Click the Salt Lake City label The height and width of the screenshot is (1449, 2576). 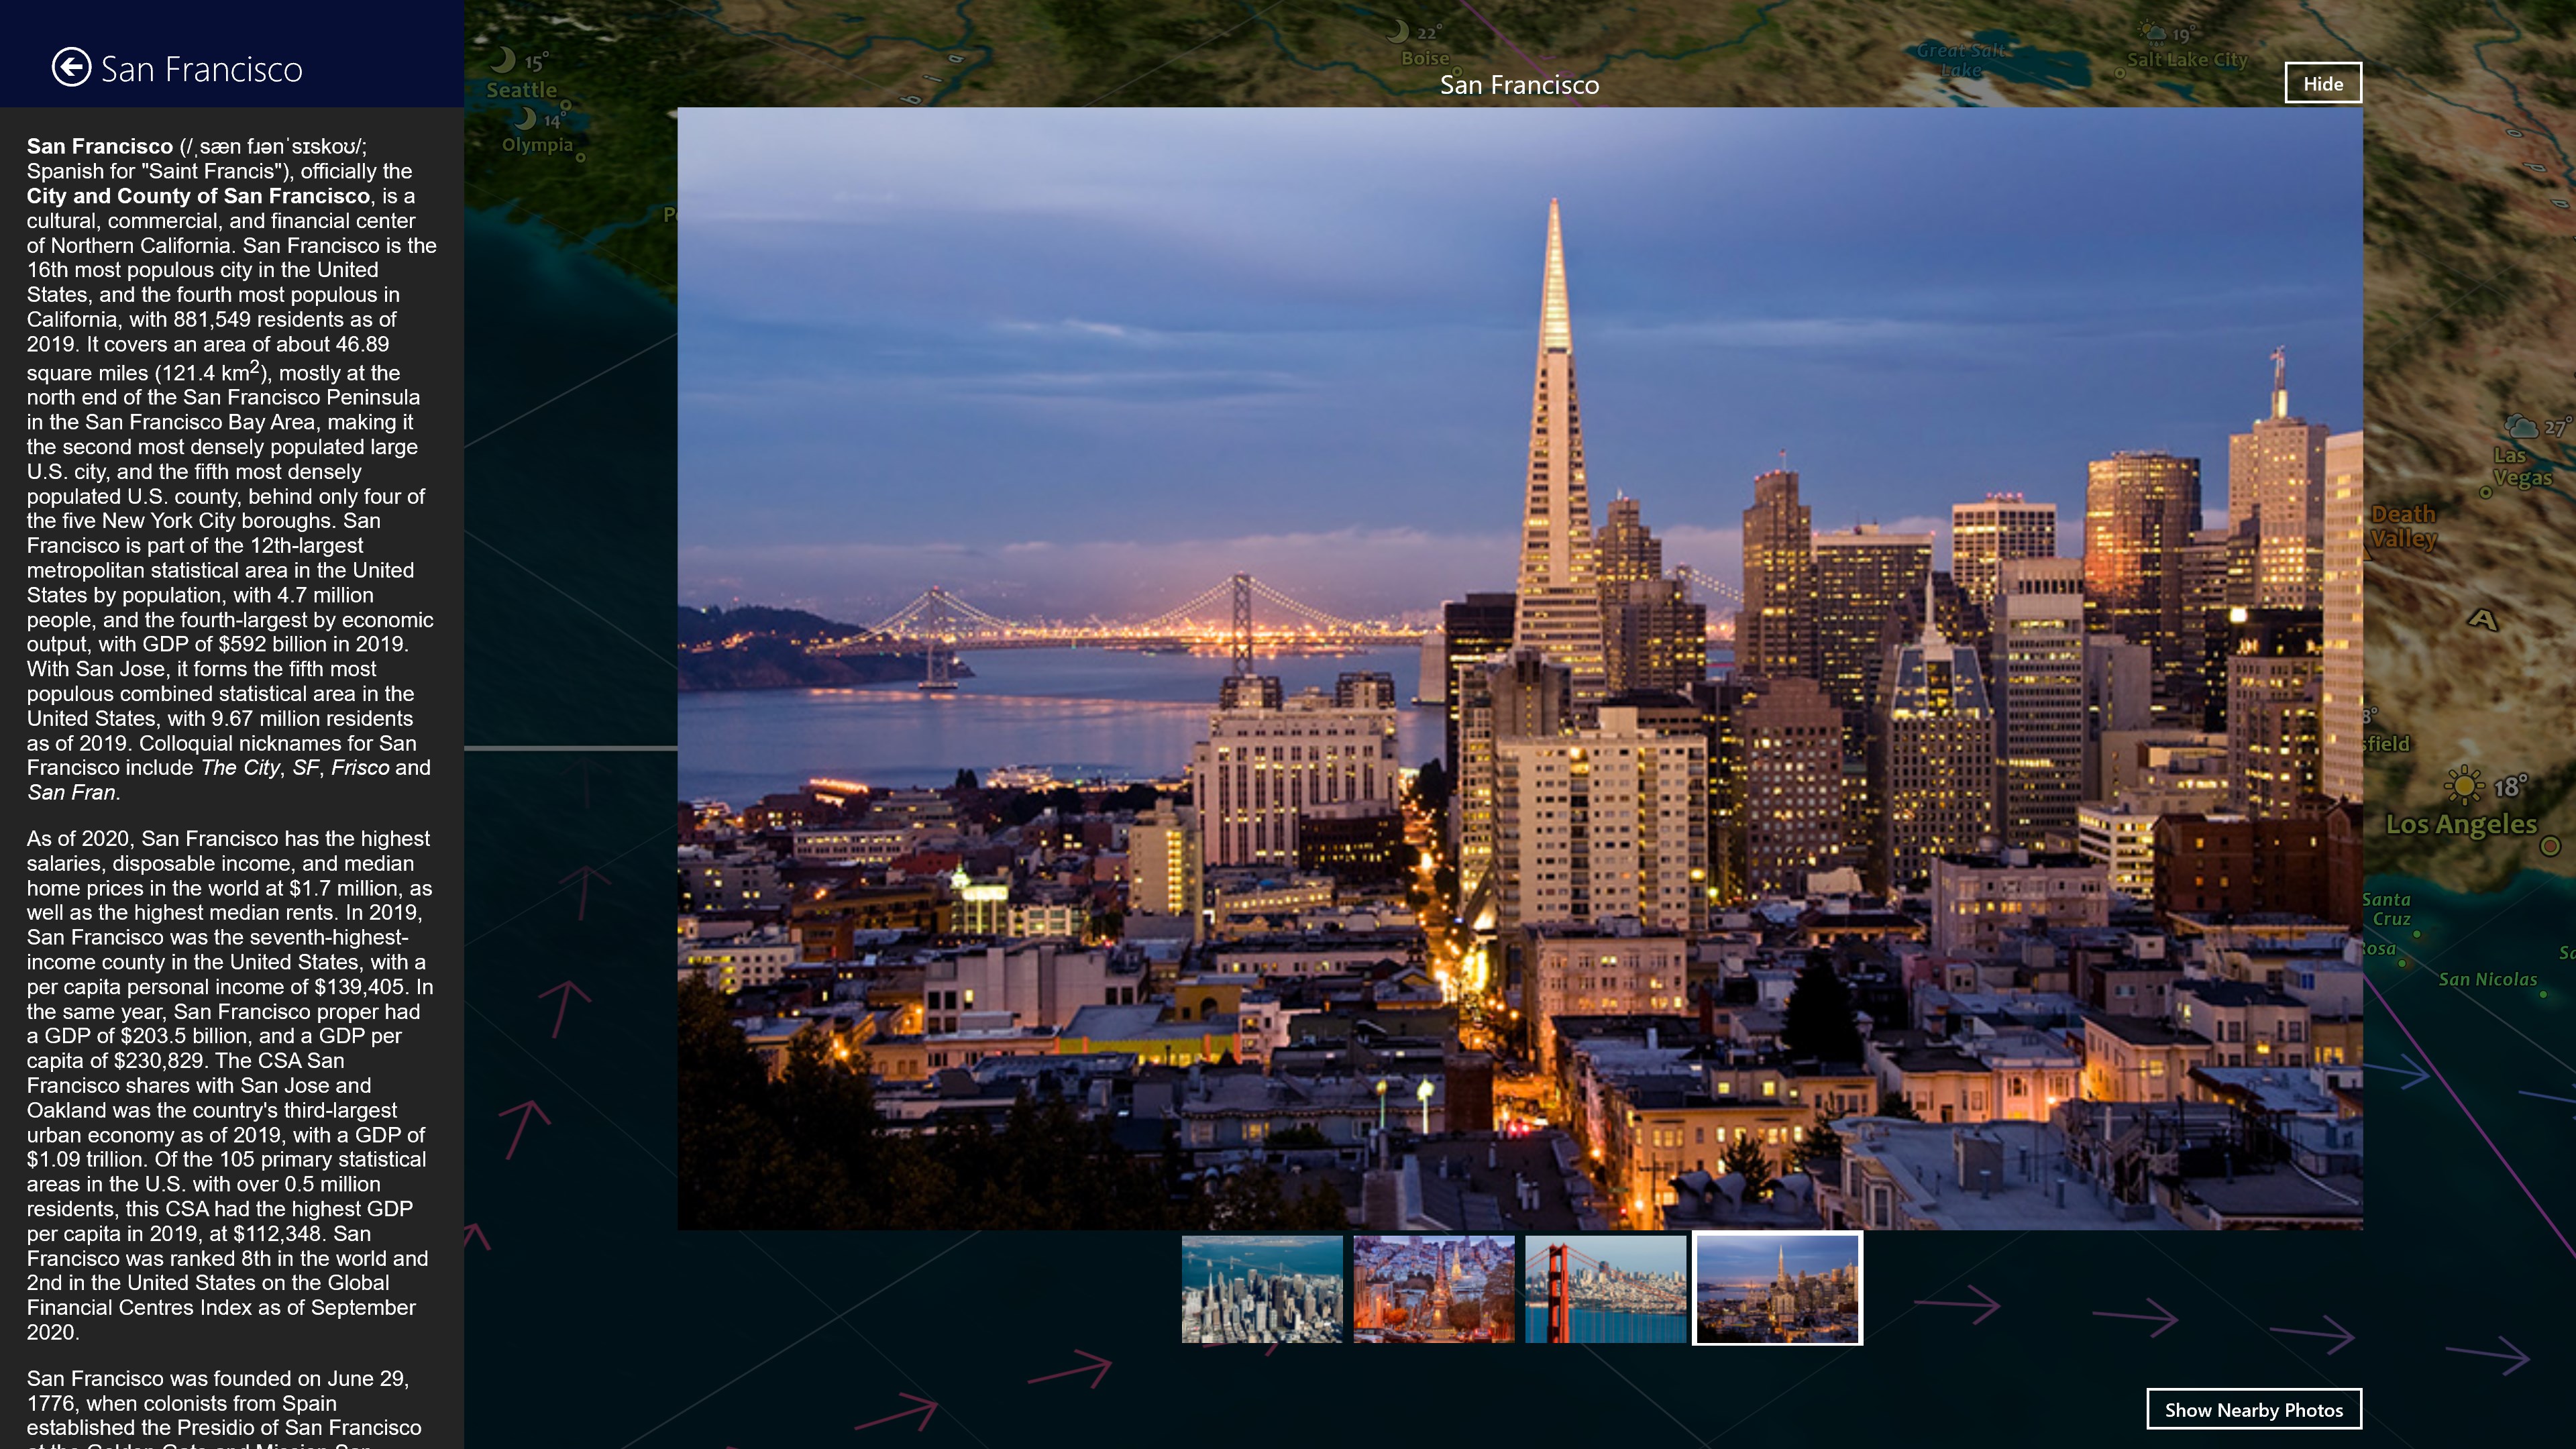tap(2188, 60)
